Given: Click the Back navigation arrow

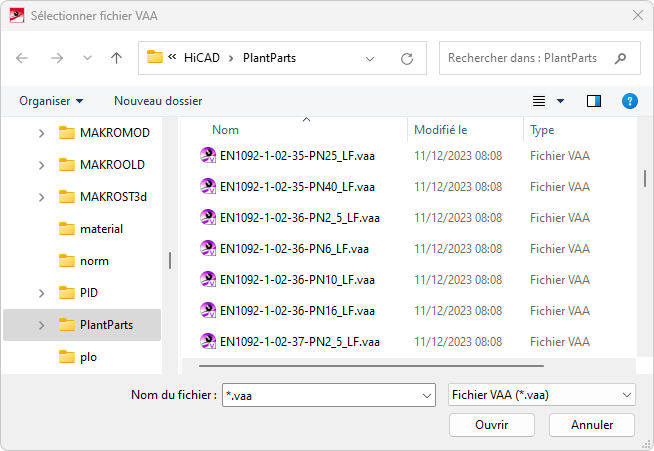Looking at the screenshot, I should coord(22,58).
